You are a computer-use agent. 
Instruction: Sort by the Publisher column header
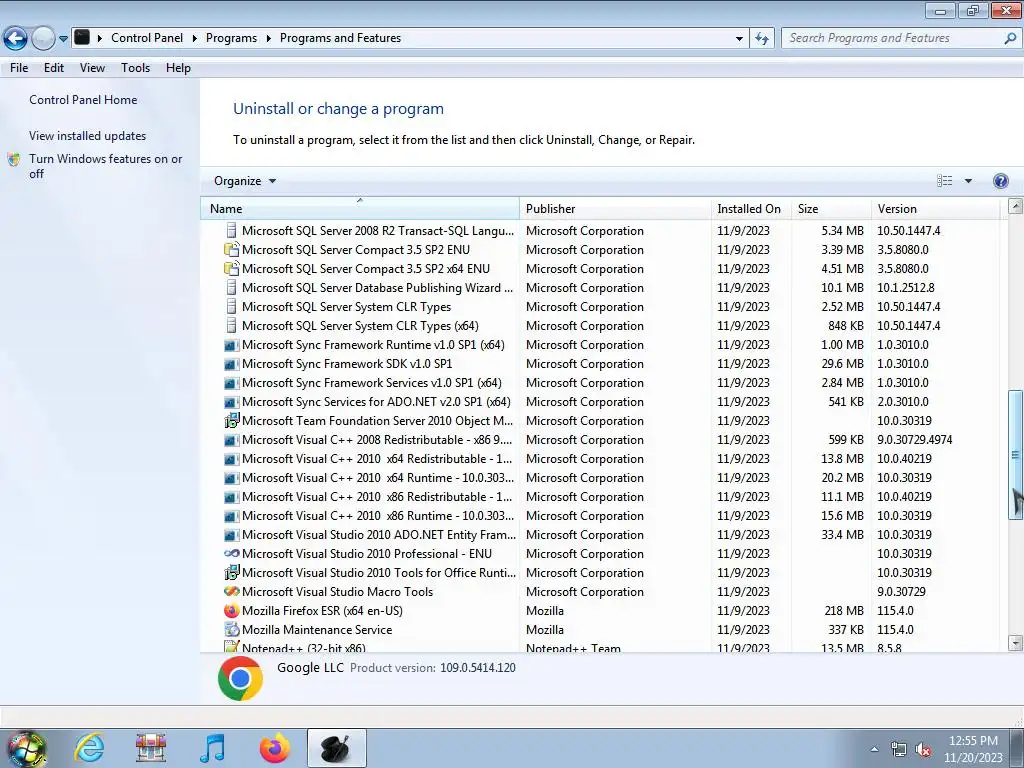point(615,209)
